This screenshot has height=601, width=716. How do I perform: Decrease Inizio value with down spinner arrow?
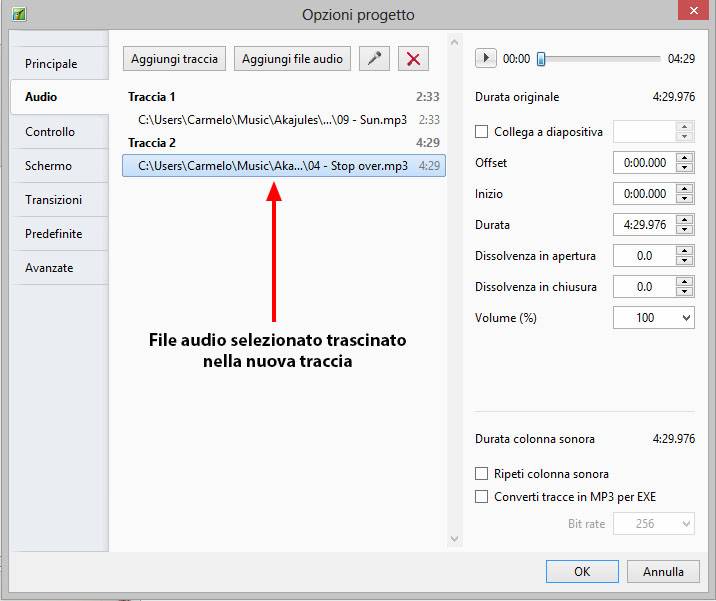[684, 199]
